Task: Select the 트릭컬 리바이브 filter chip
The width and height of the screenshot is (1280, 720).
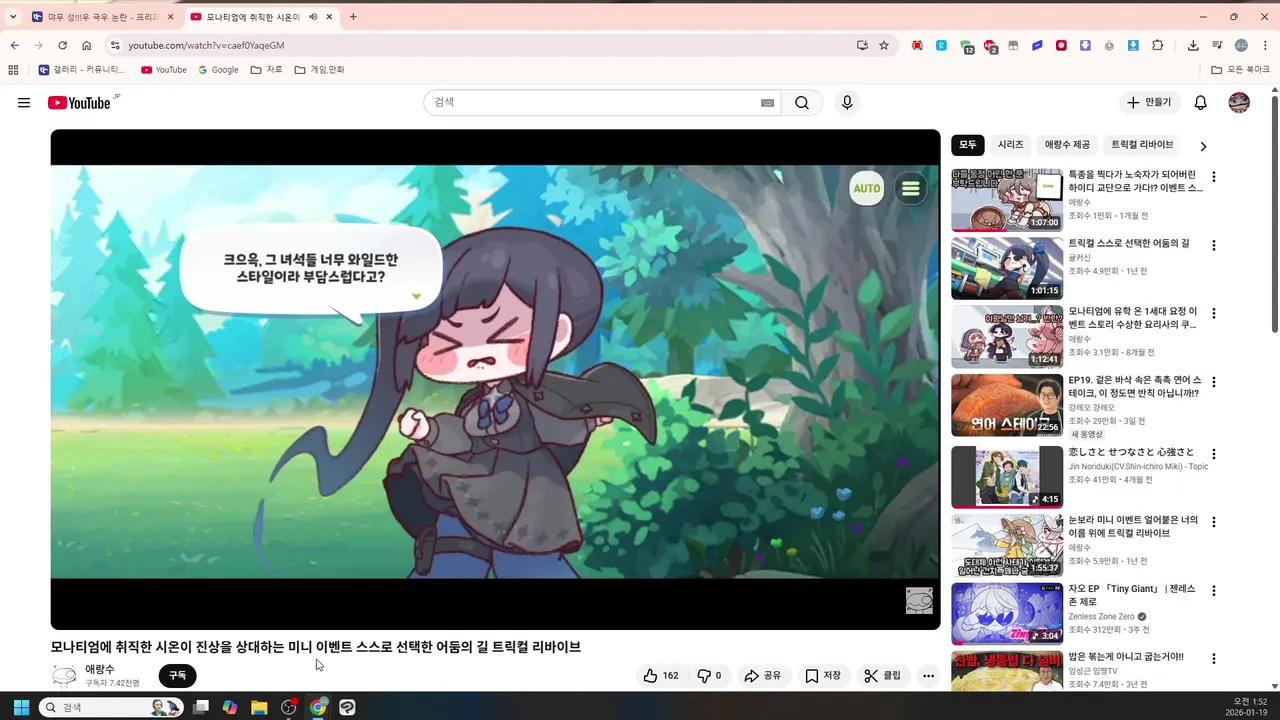Action: pos(1142,145)
